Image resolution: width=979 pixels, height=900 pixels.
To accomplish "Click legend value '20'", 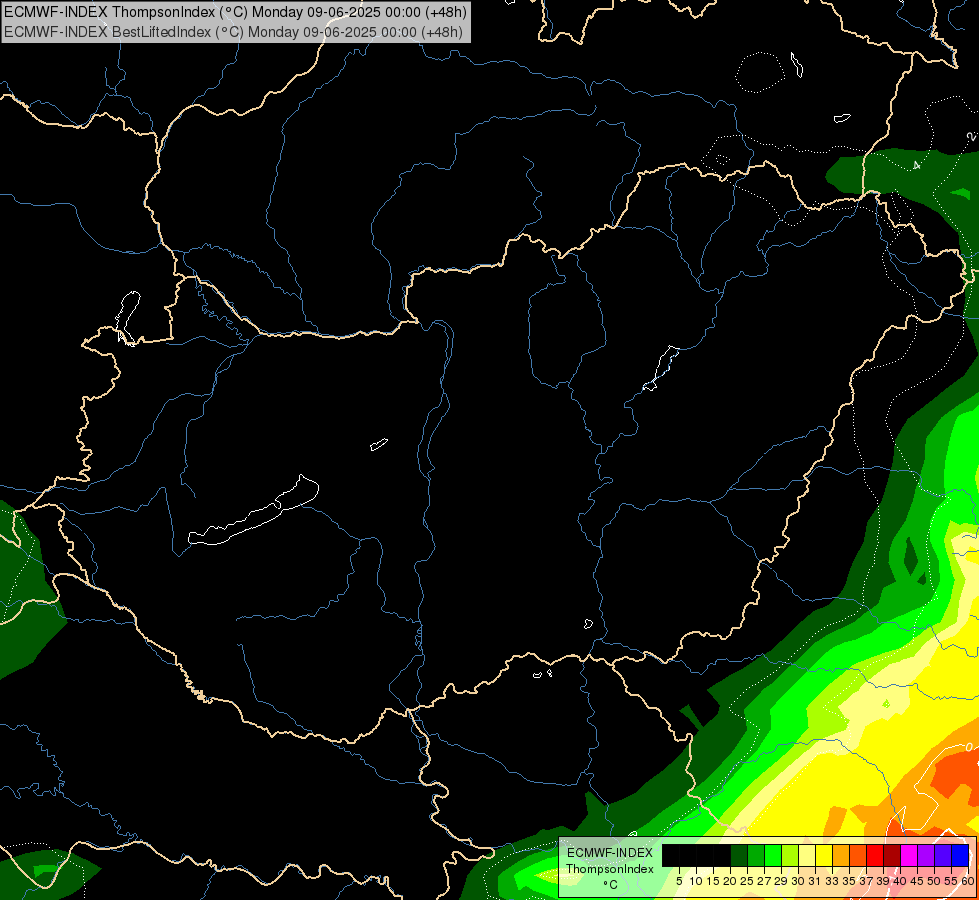I will point(730,881).
